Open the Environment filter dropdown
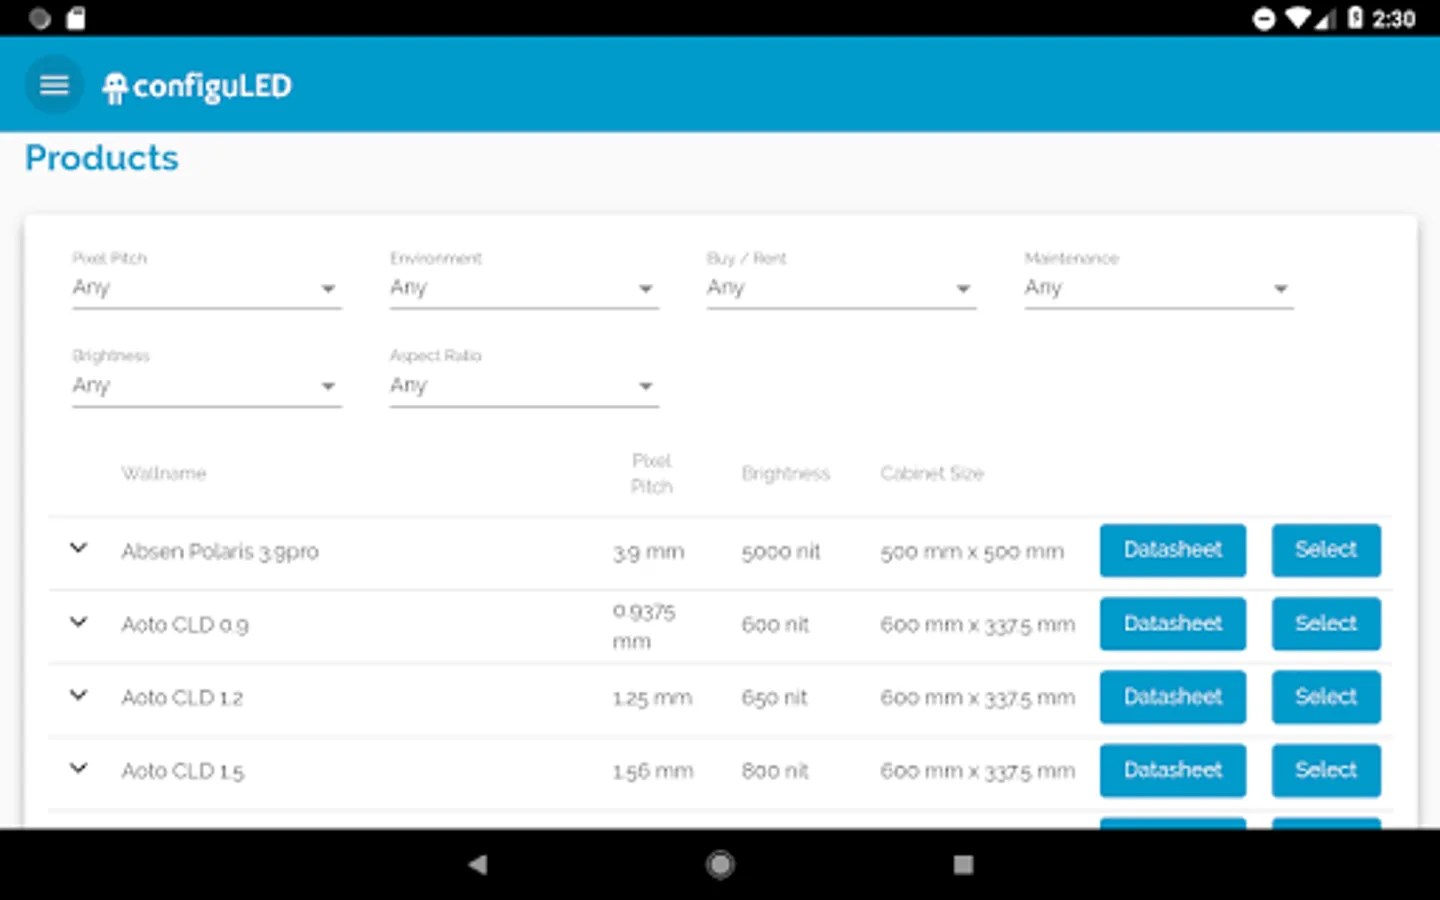The width and height of the screenshot is (1440, 900). tap(524, 288)
